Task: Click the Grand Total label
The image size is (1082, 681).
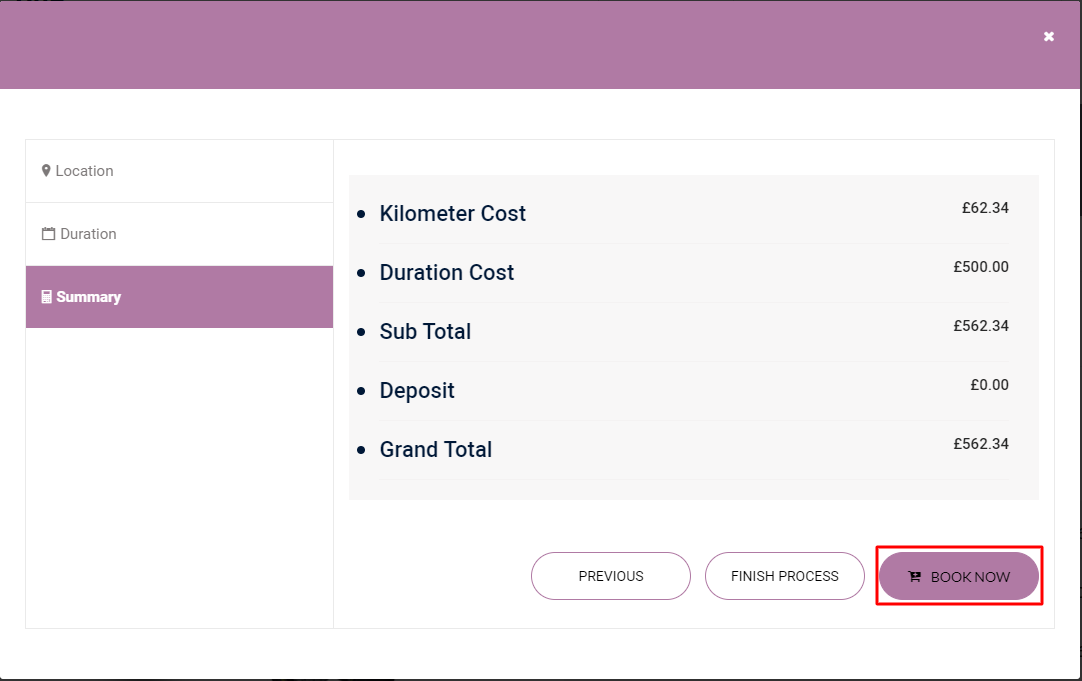Action: [x=435, y=450]
